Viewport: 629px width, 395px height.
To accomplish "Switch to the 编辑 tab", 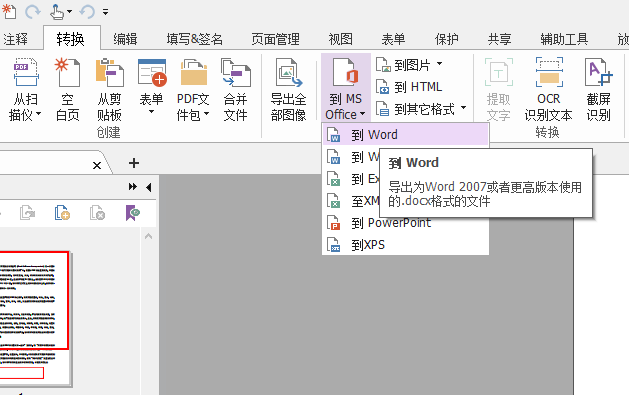I will tap(125, 39).
